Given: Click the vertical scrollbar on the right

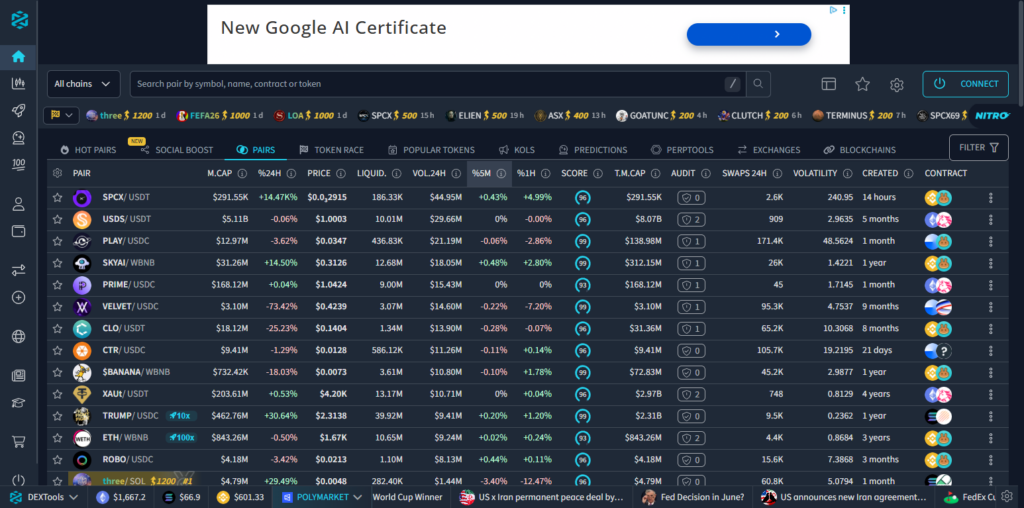Looking at the screenshot, I should [x=1020, y=52].
